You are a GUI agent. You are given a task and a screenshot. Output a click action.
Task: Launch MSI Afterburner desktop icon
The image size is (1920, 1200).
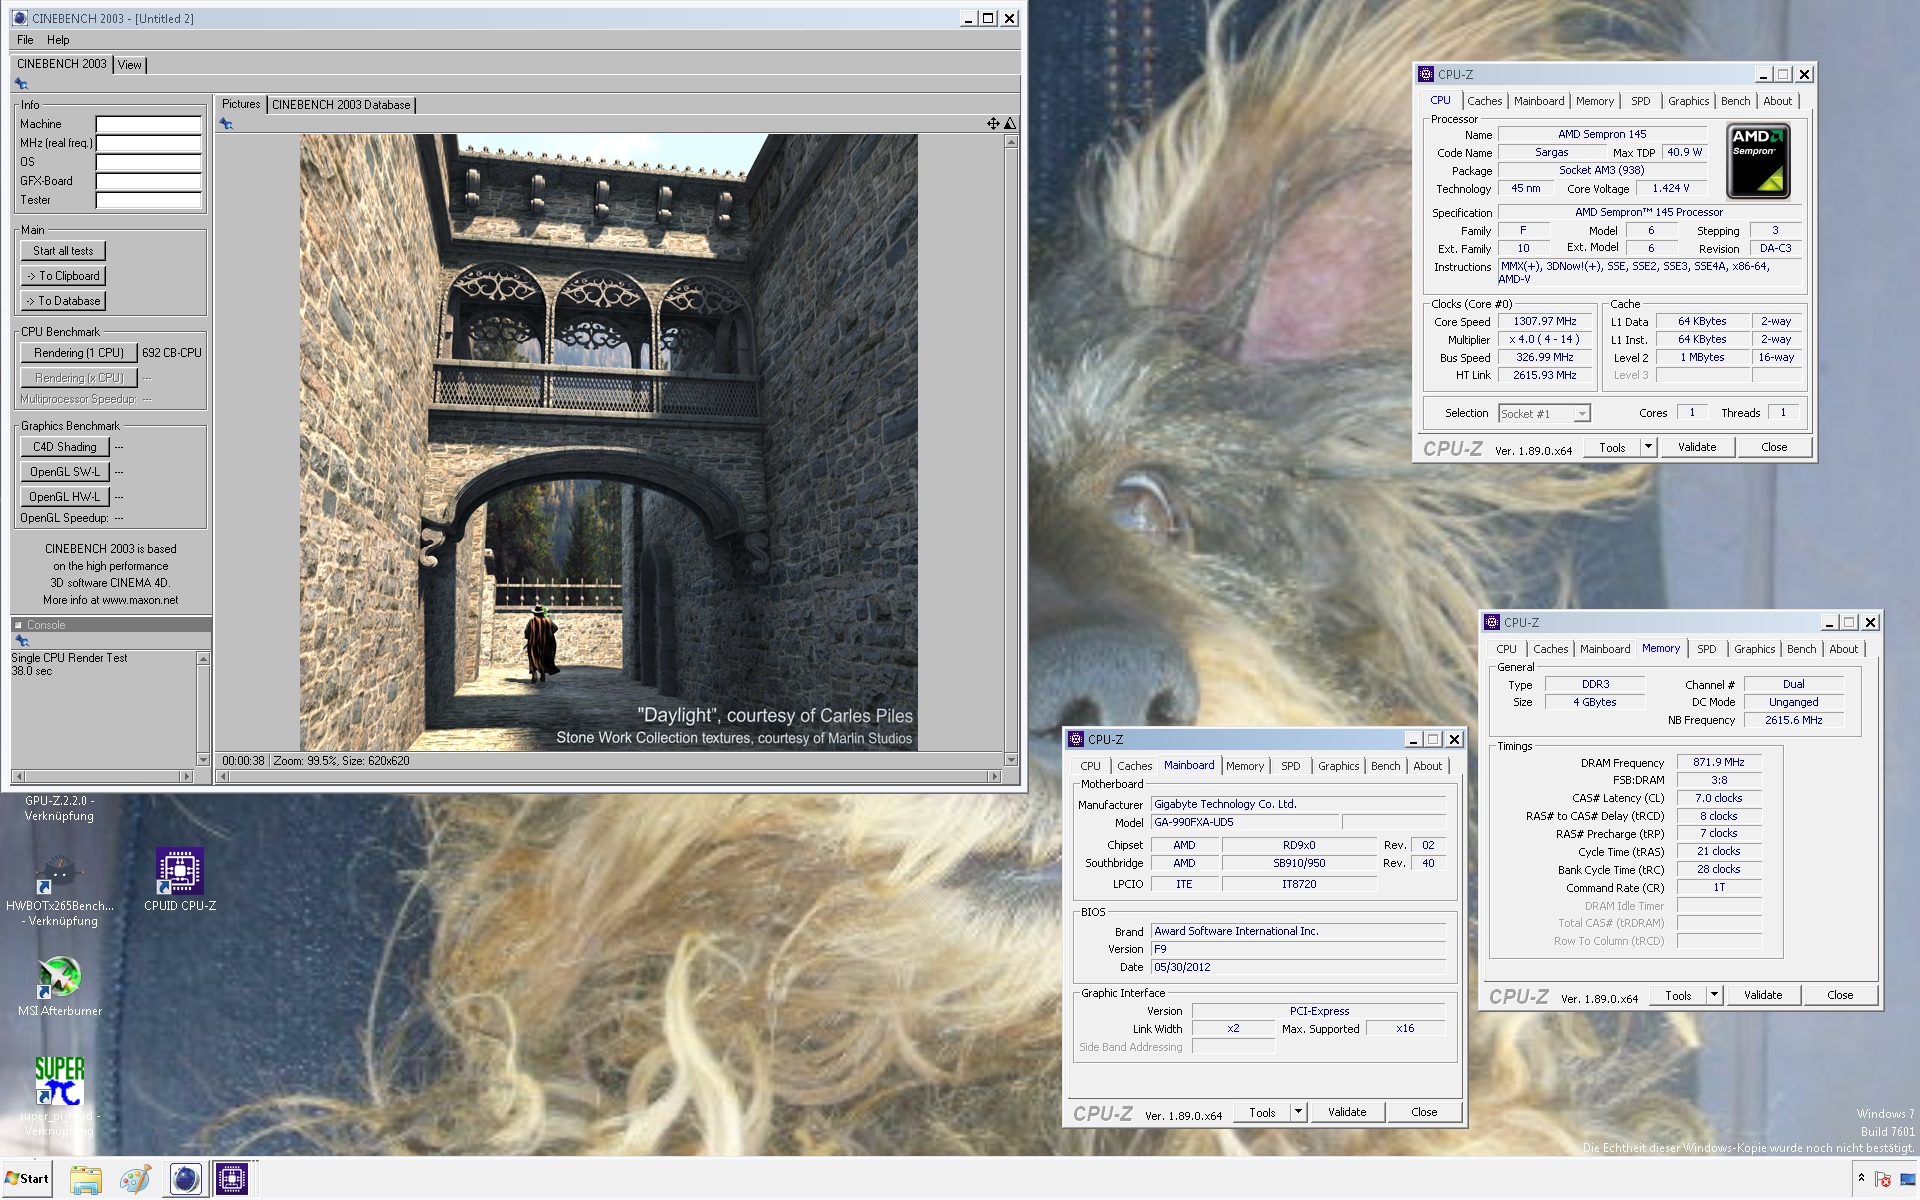(59, 985)
